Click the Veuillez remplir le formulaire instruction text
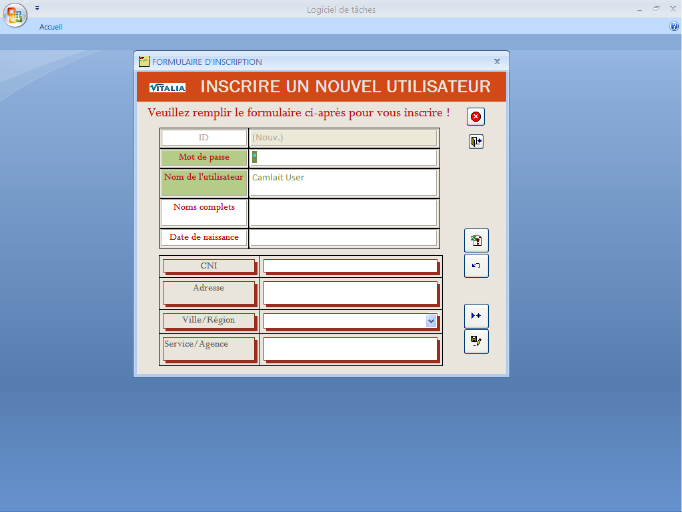The width and height of the screenshot is (682, 512). [x=298, y=113]
